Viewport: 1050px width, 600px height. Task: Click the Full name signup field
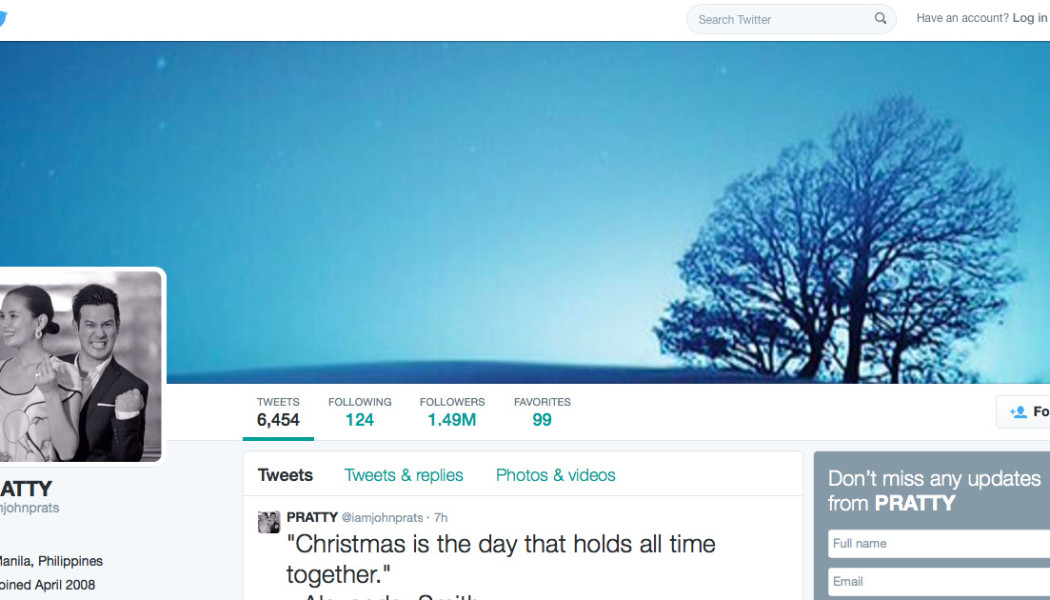click(x=939, y=544)
